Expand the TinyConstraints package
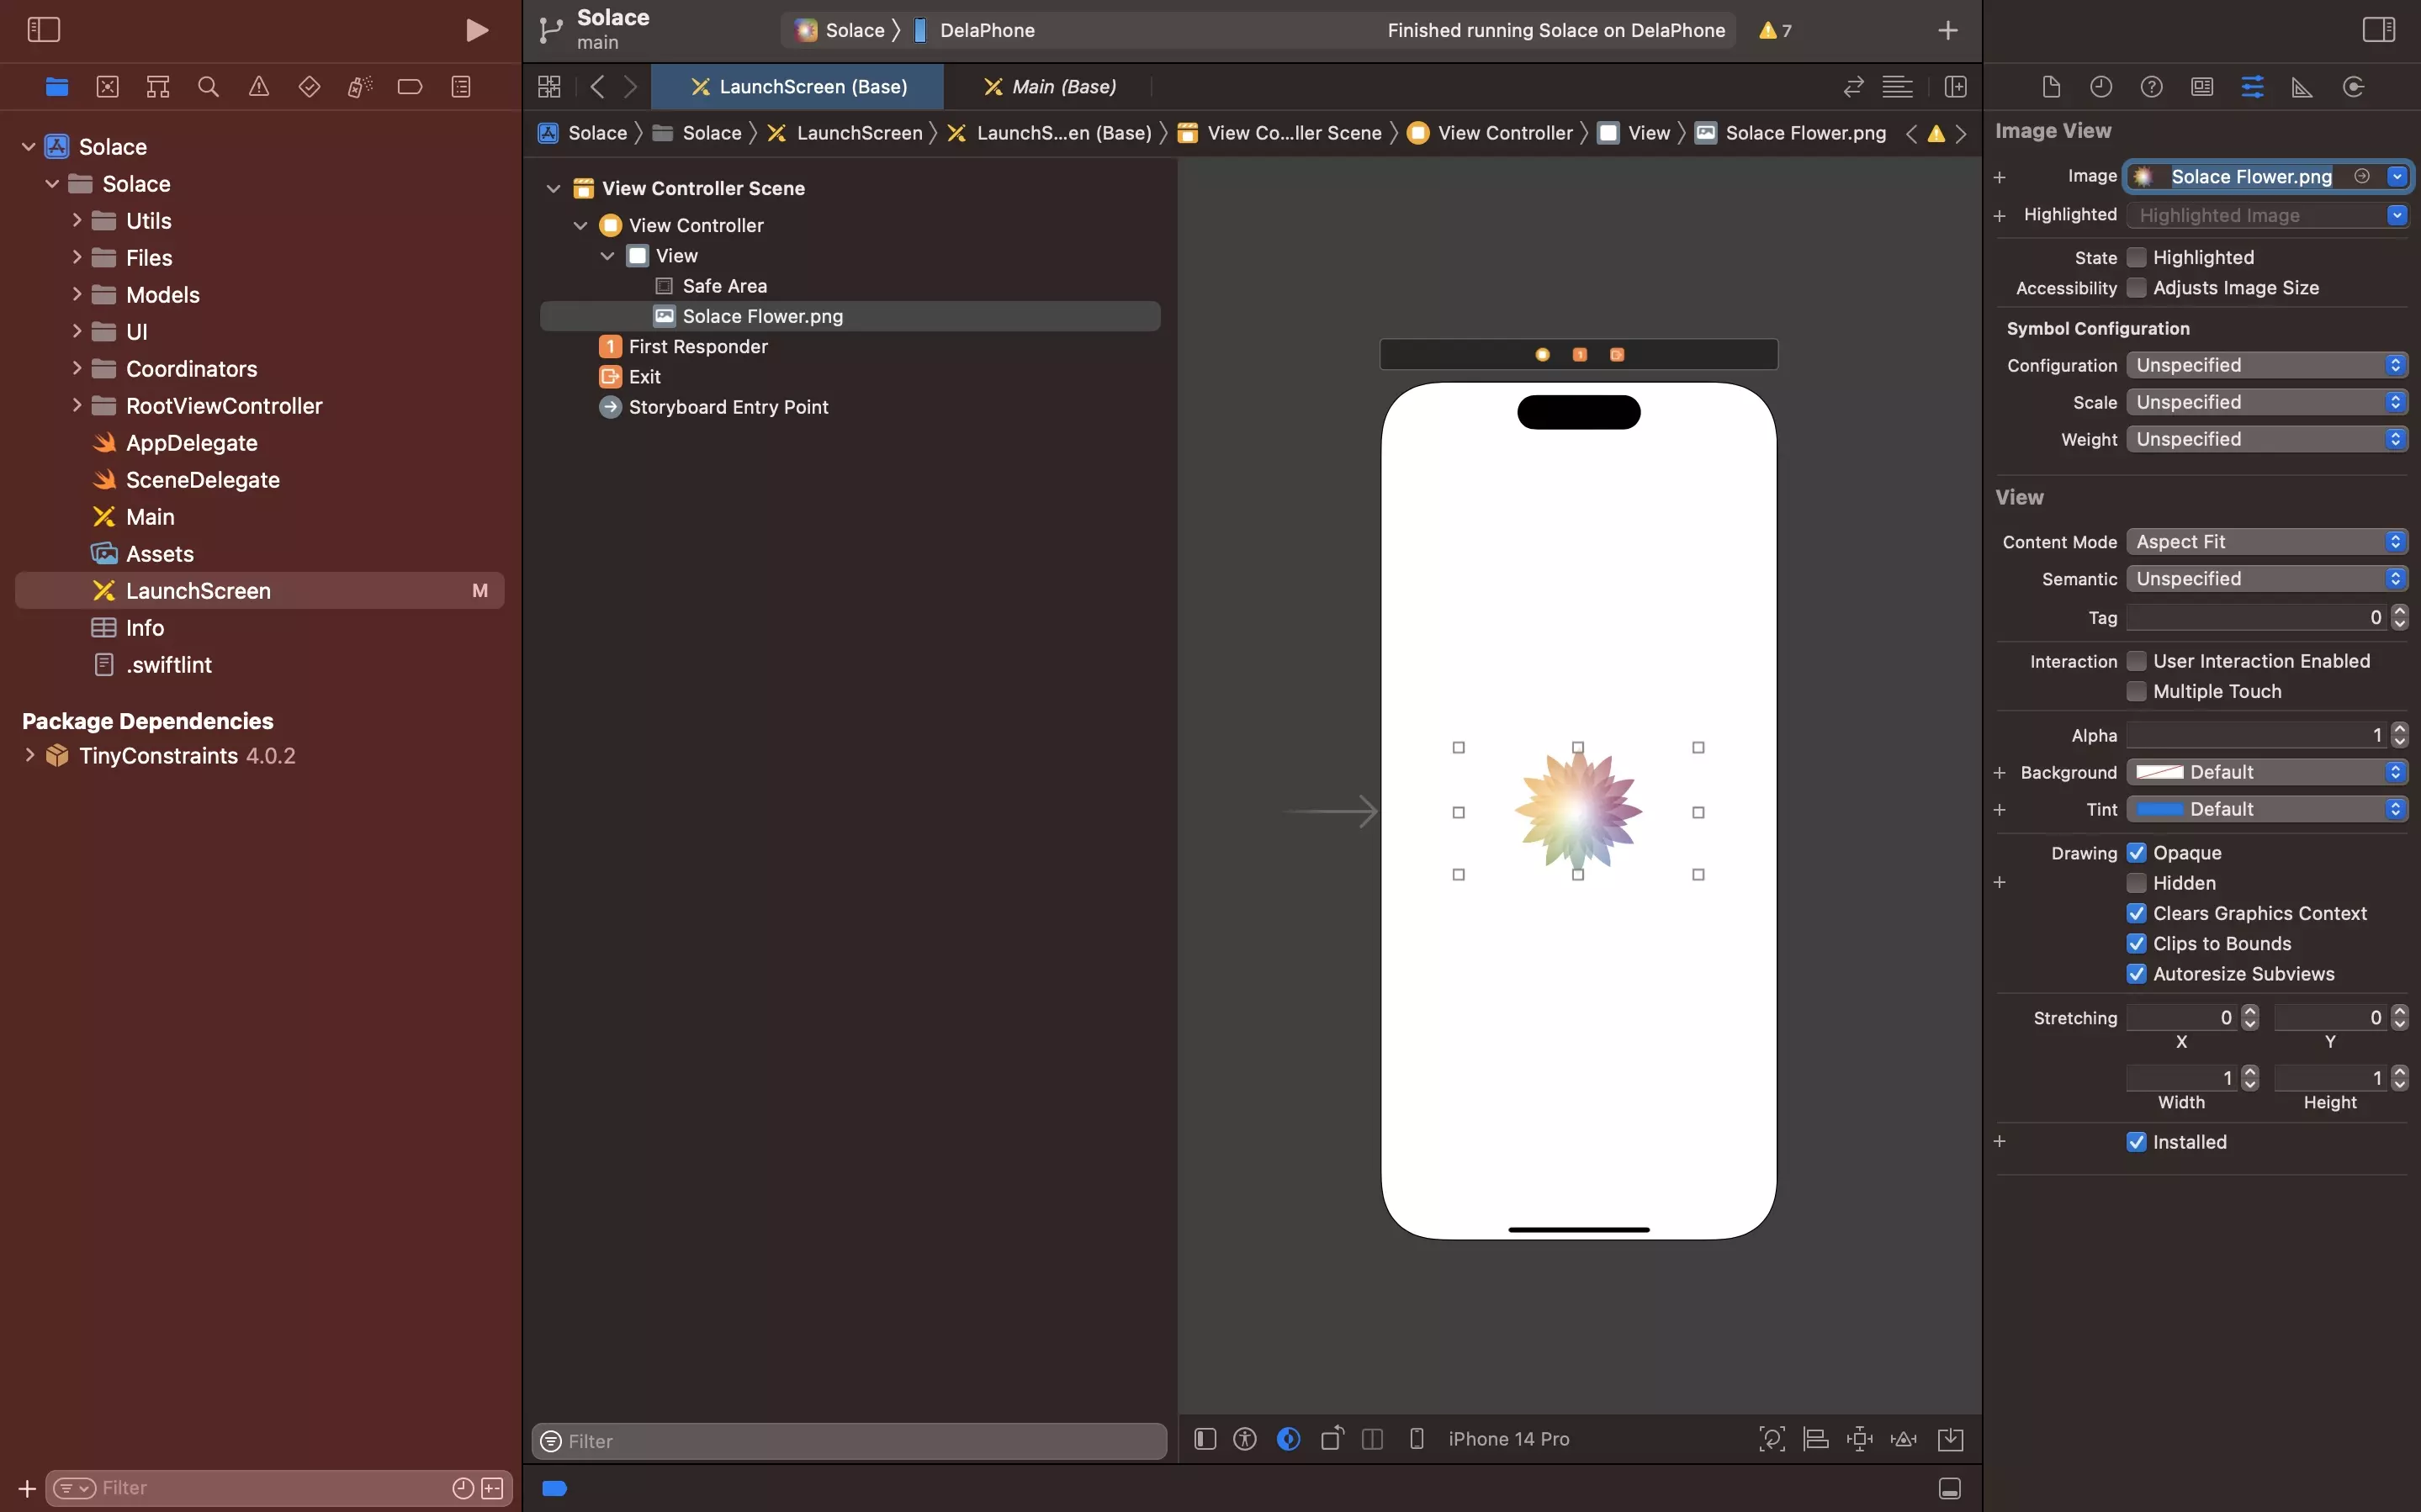Screen dimensions: 2421x1512 pyautogui.click(x=29, y=756)
